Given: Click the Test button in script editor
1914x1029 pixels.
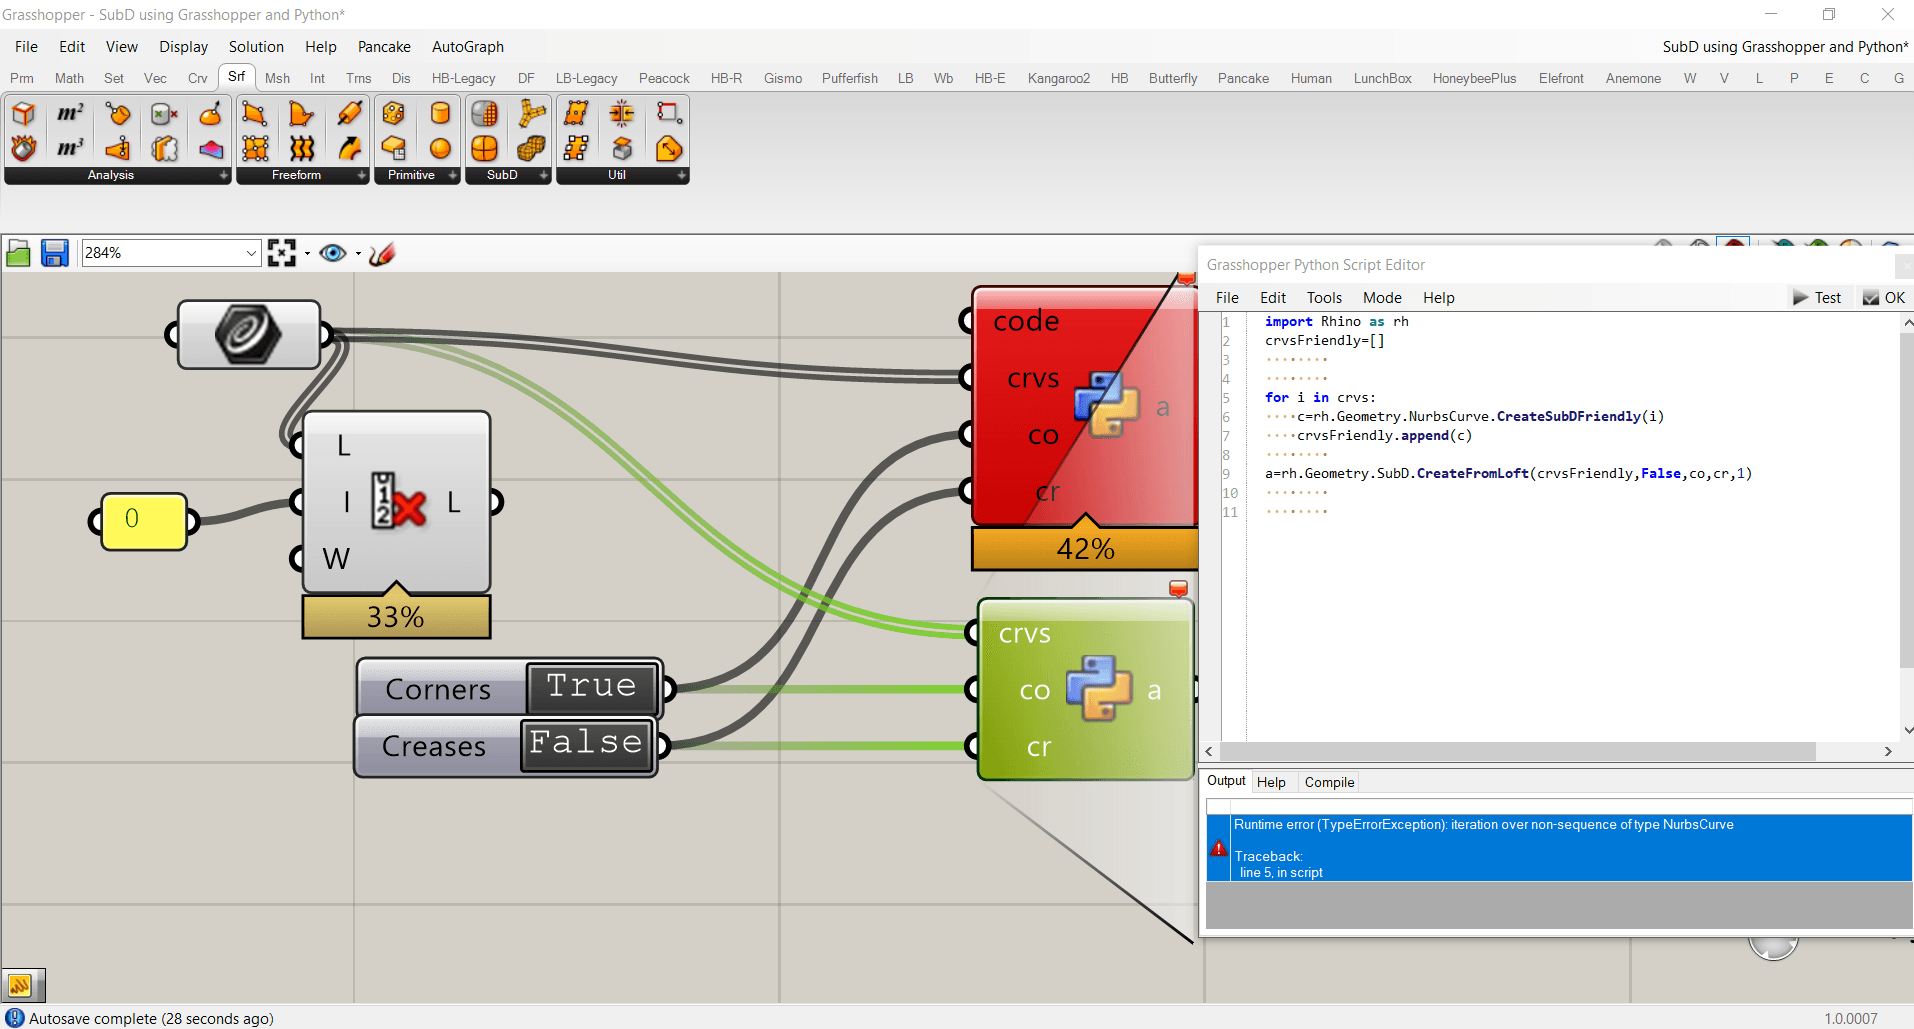Looking at the screenshot, I should pyautogui.click(x=1817, y=298).
